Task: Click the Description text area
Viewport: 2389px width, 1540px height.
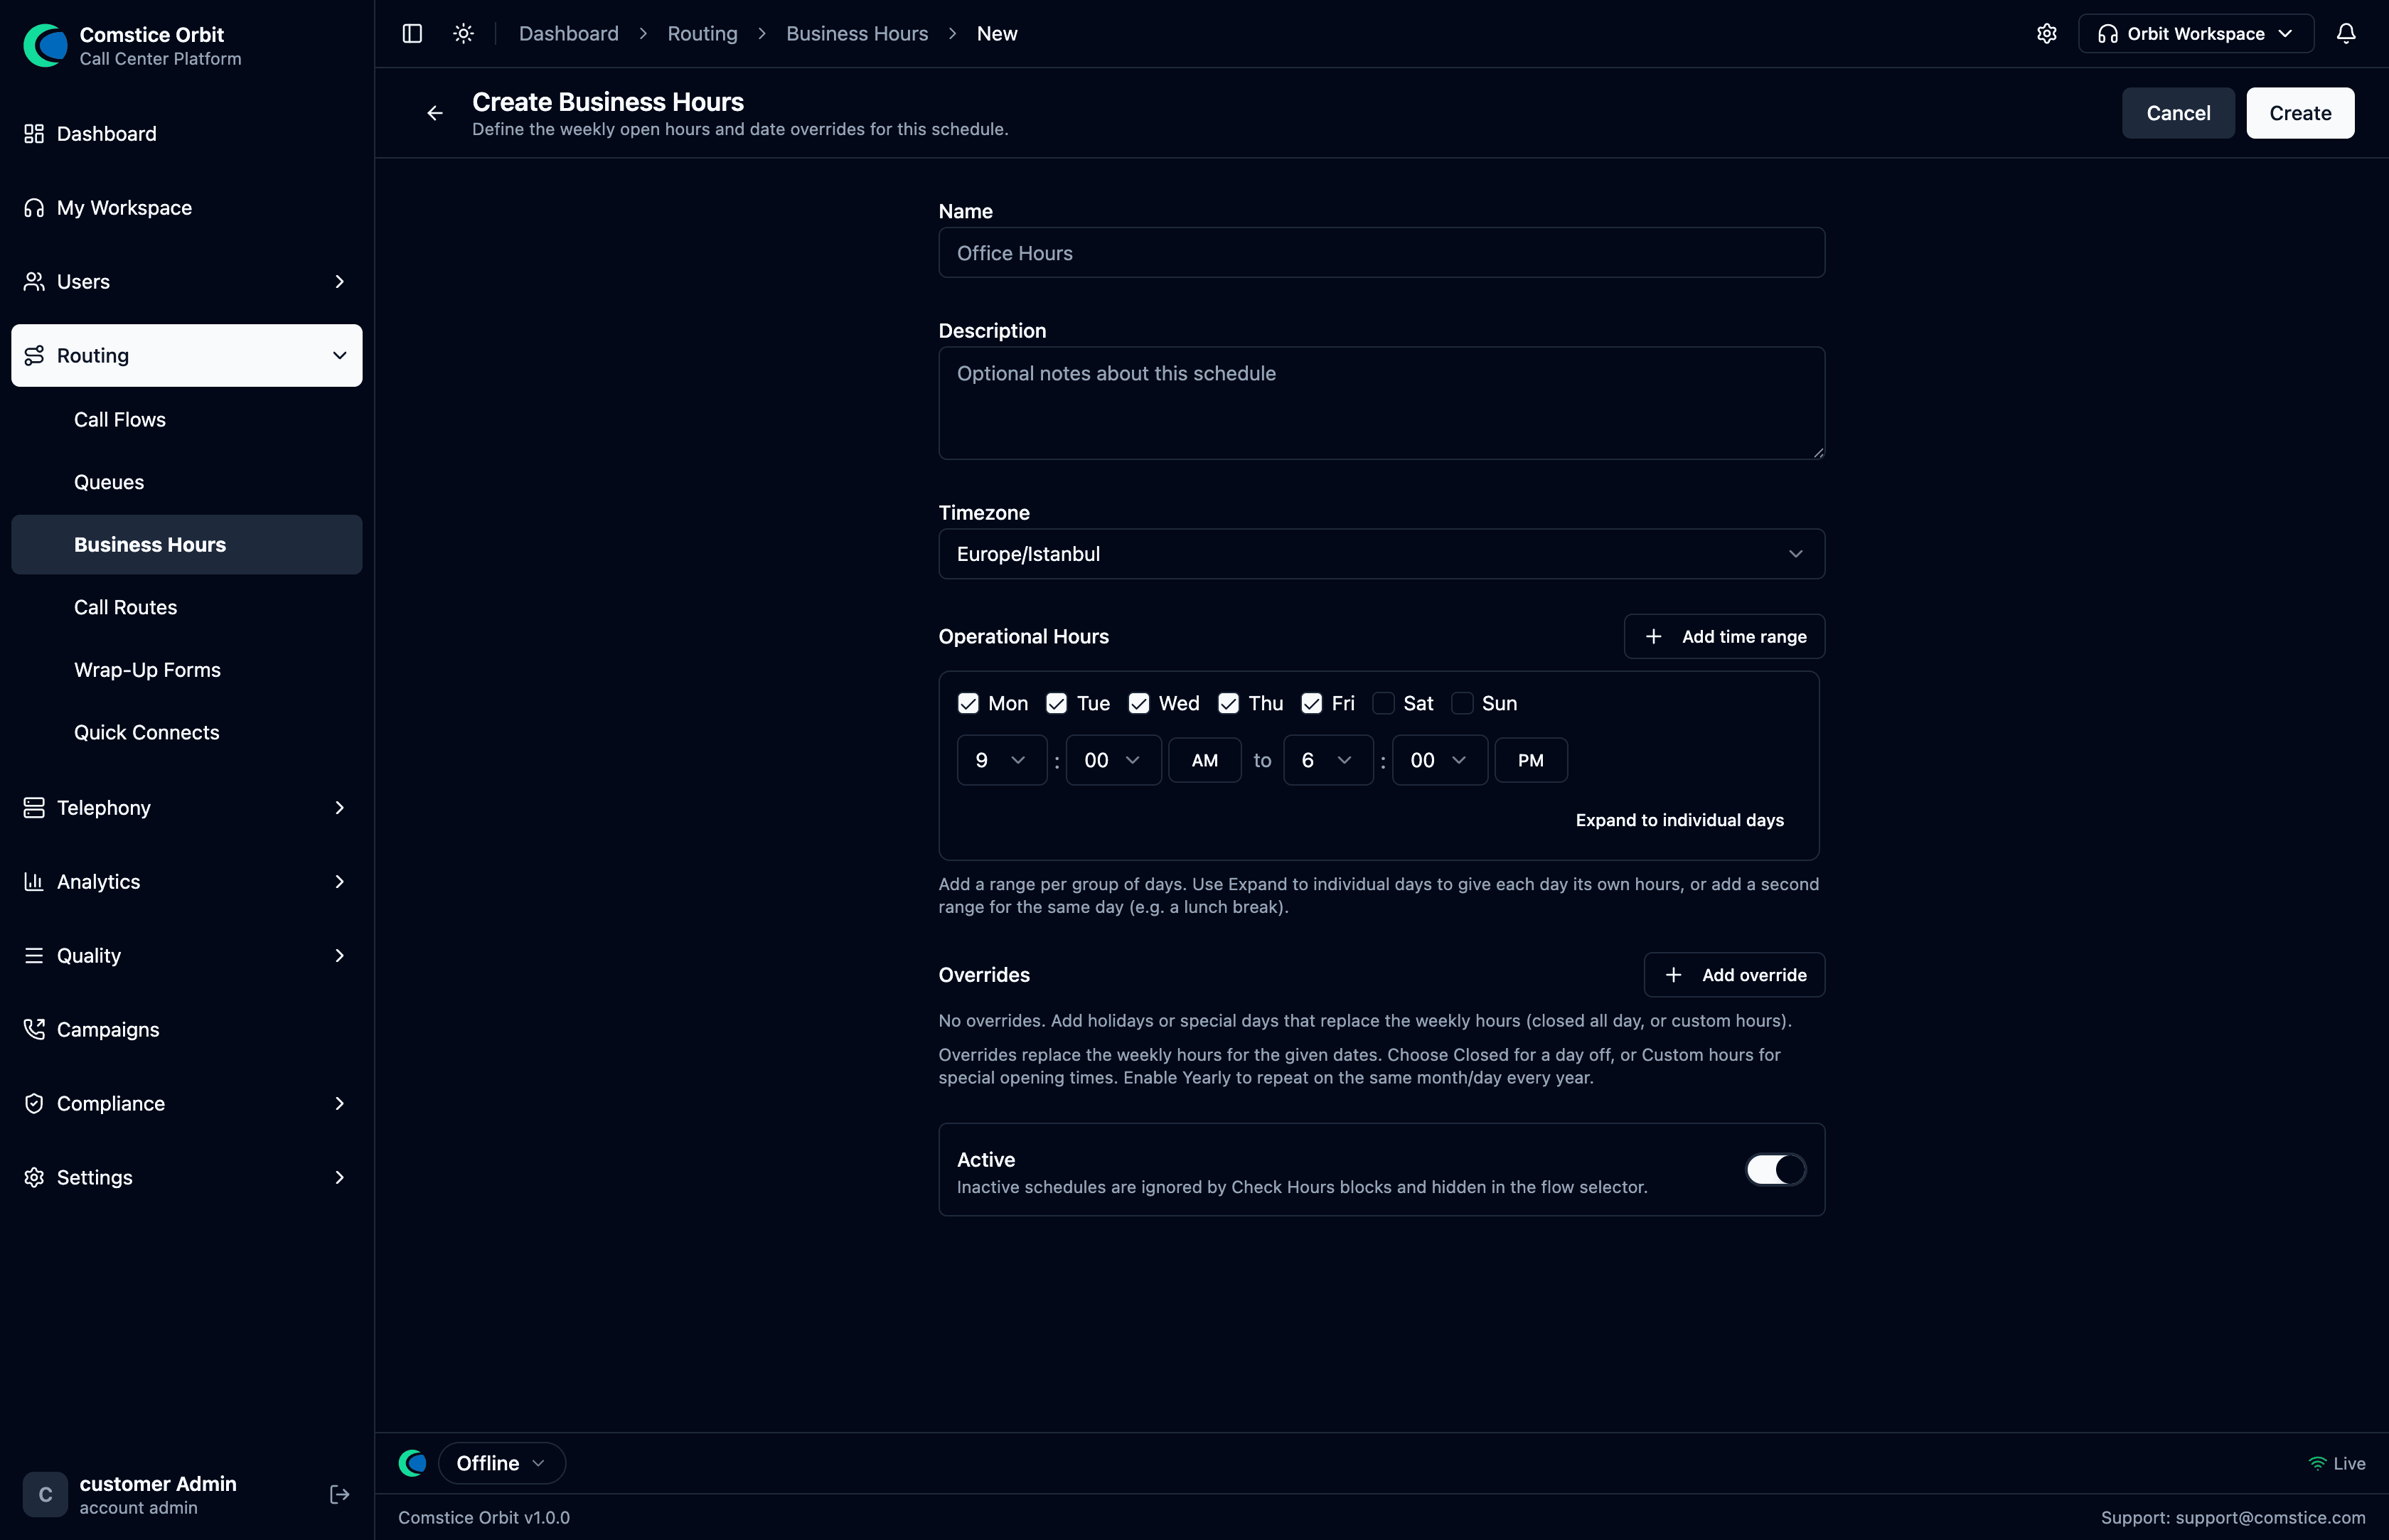Action: point(1381,403)
